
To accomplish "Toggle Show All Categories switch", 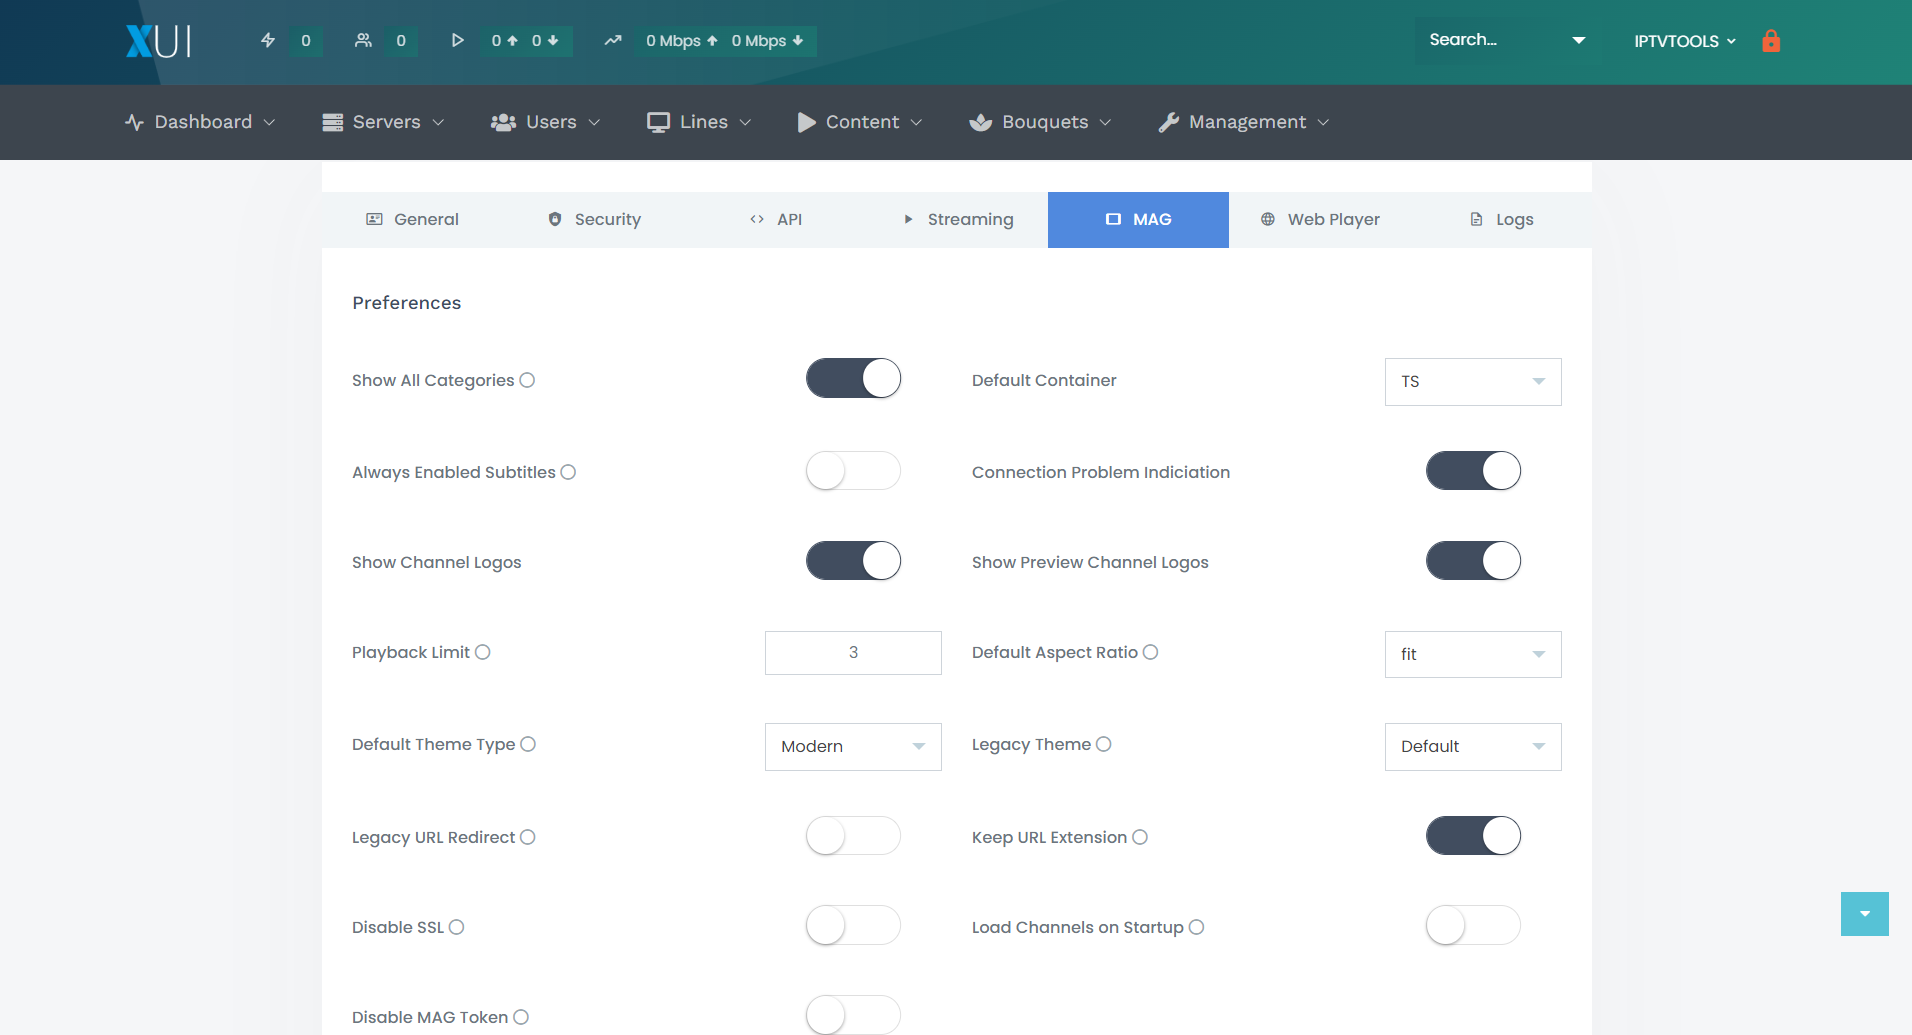I will point(853,378).
